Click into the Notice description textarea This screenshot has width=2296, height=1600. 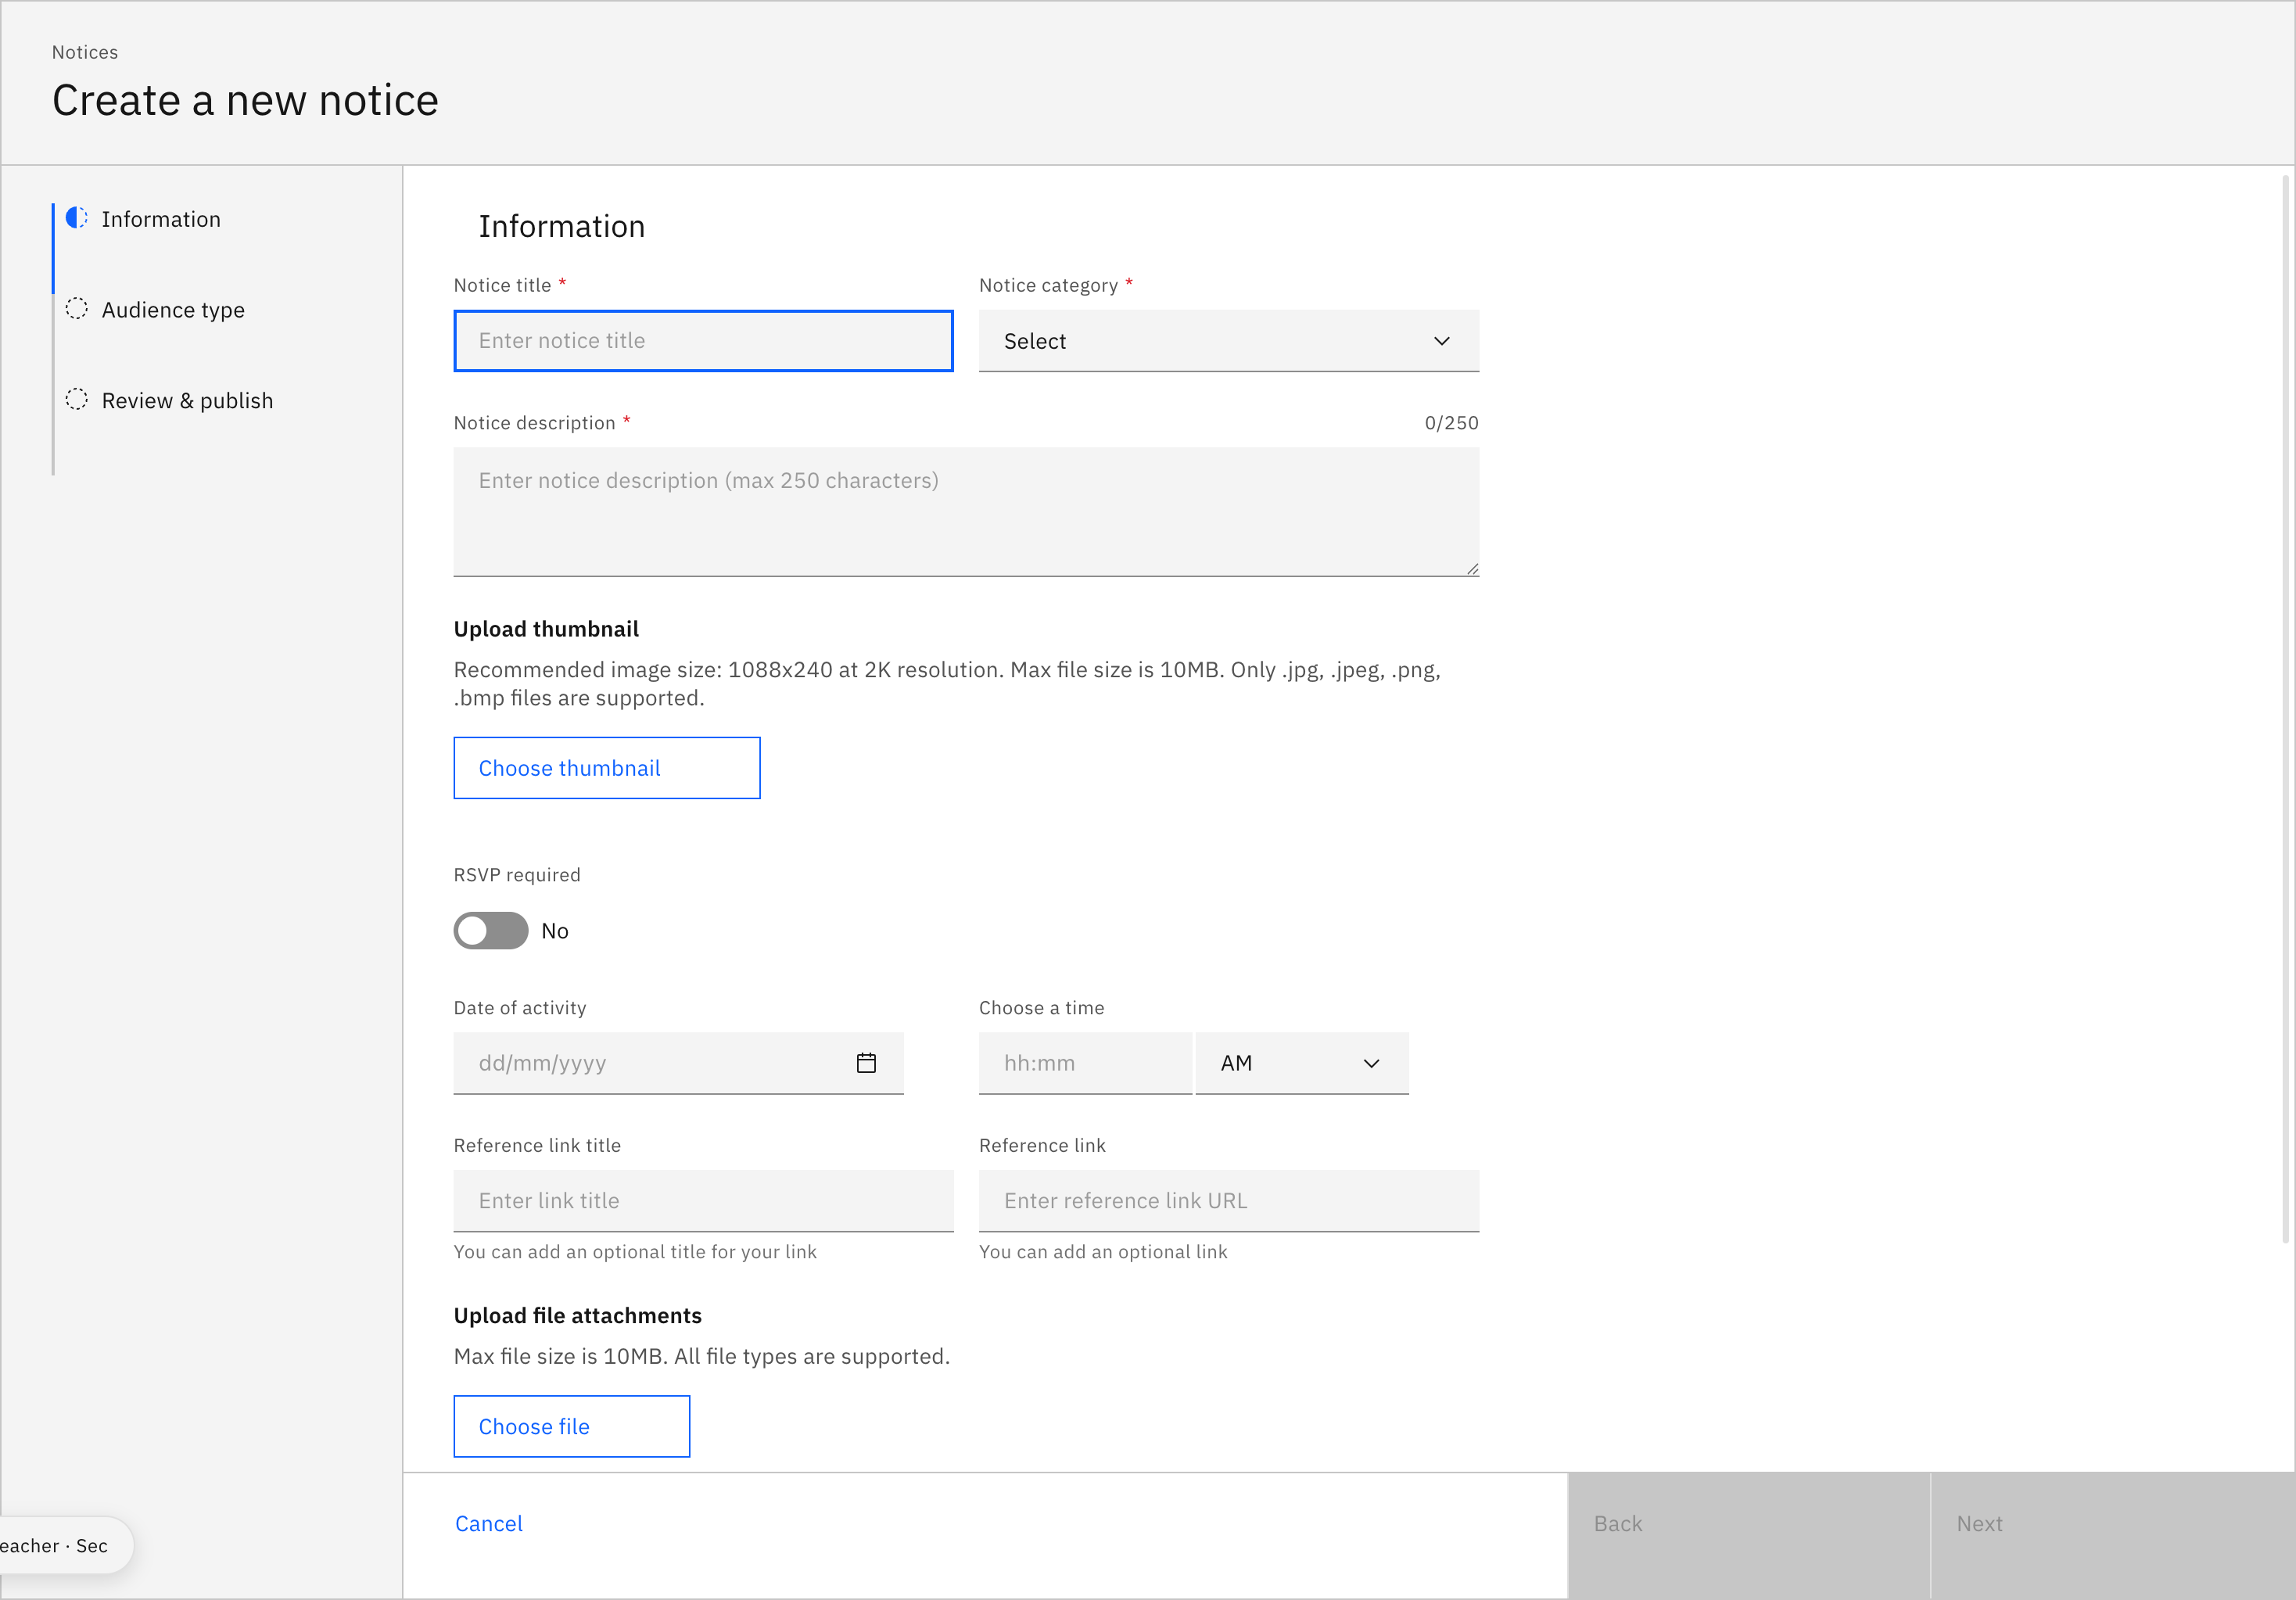[966, 512]
